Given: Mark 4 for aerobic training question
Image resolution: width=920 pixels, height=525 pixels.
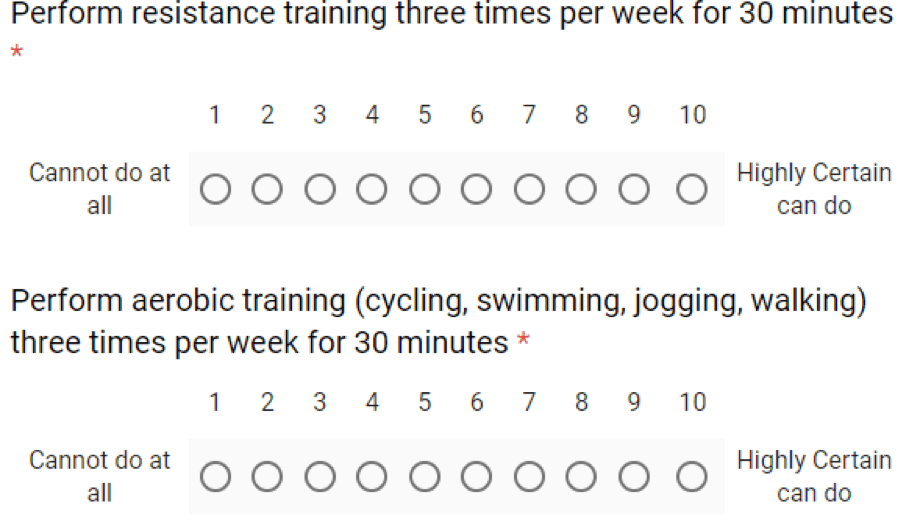Looking at the screenshot, I should pyautogui.click(x=371, y=476).
